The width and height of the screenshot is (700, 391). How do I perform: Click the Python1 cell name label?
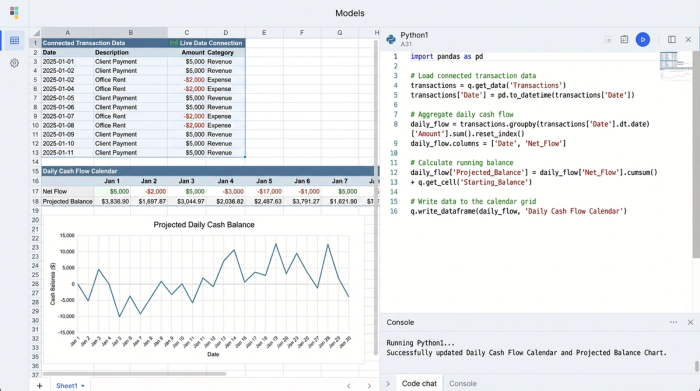(x=414, y=35)
